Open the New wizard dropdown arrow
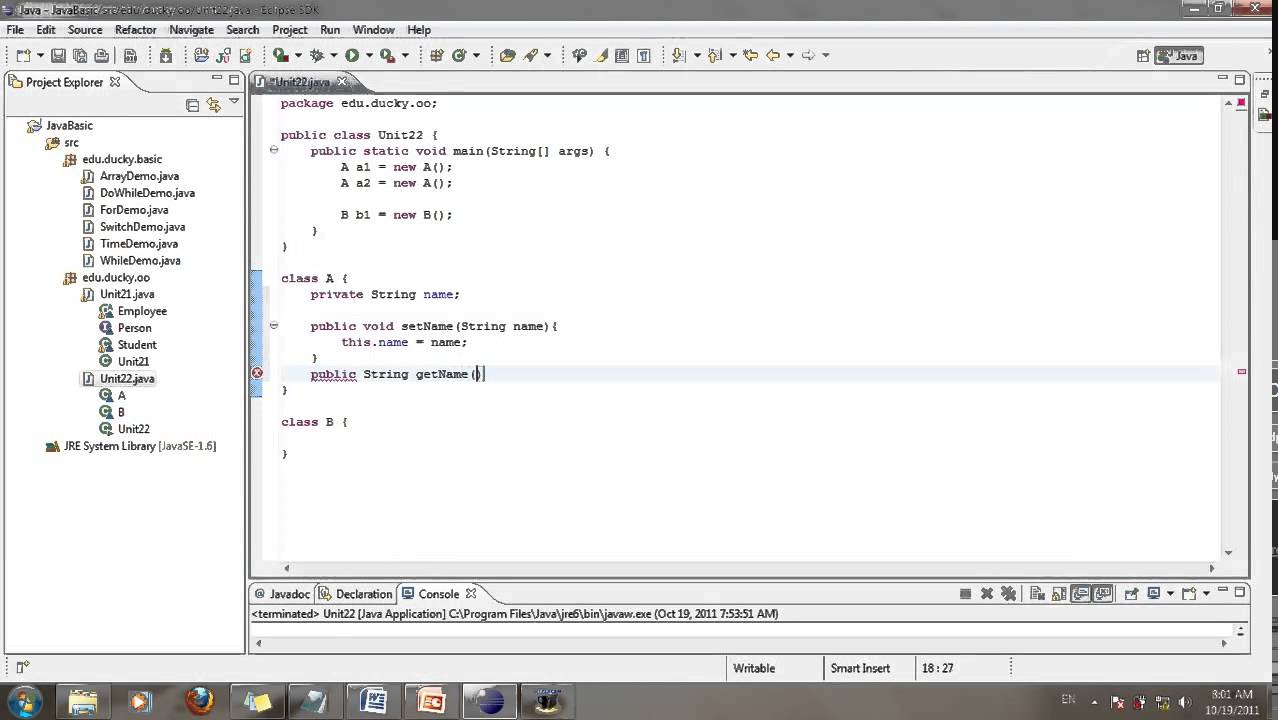This screenshot has height=720, width=1278. (40, 56)
